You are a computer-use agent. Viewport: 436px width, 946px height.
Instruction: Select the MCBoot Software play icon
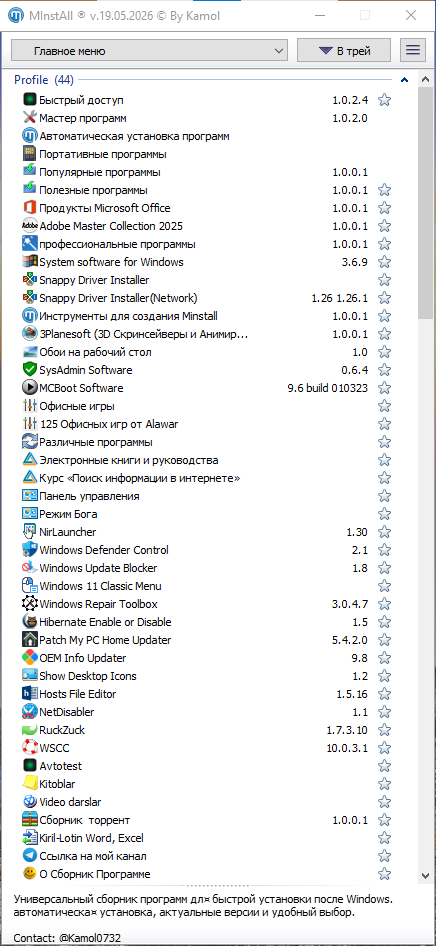[30, 388]
